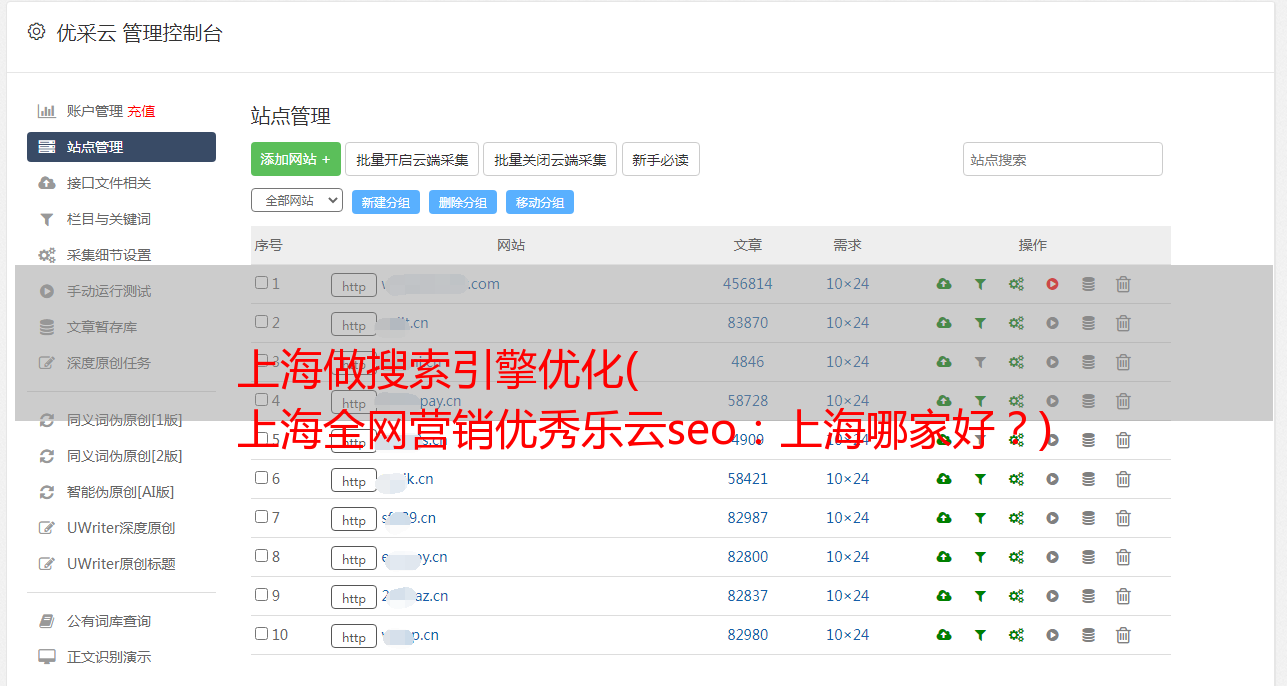Click 批量关闭云端采集 button
Image resolution: width=1287 pixels, height=686 pixels.
click(x=550, y=159)
